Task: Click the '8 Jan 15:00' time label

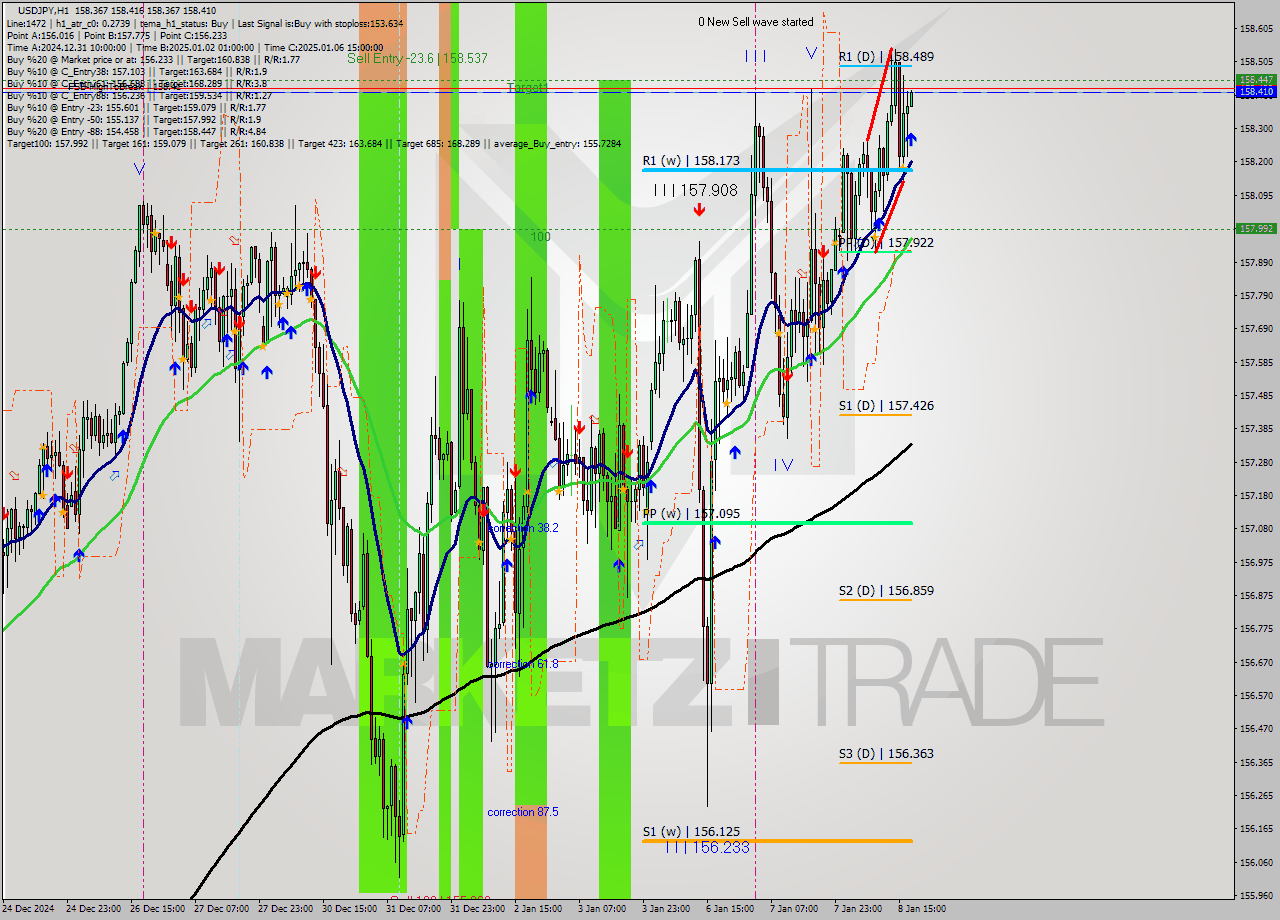Action: [923, 909]
